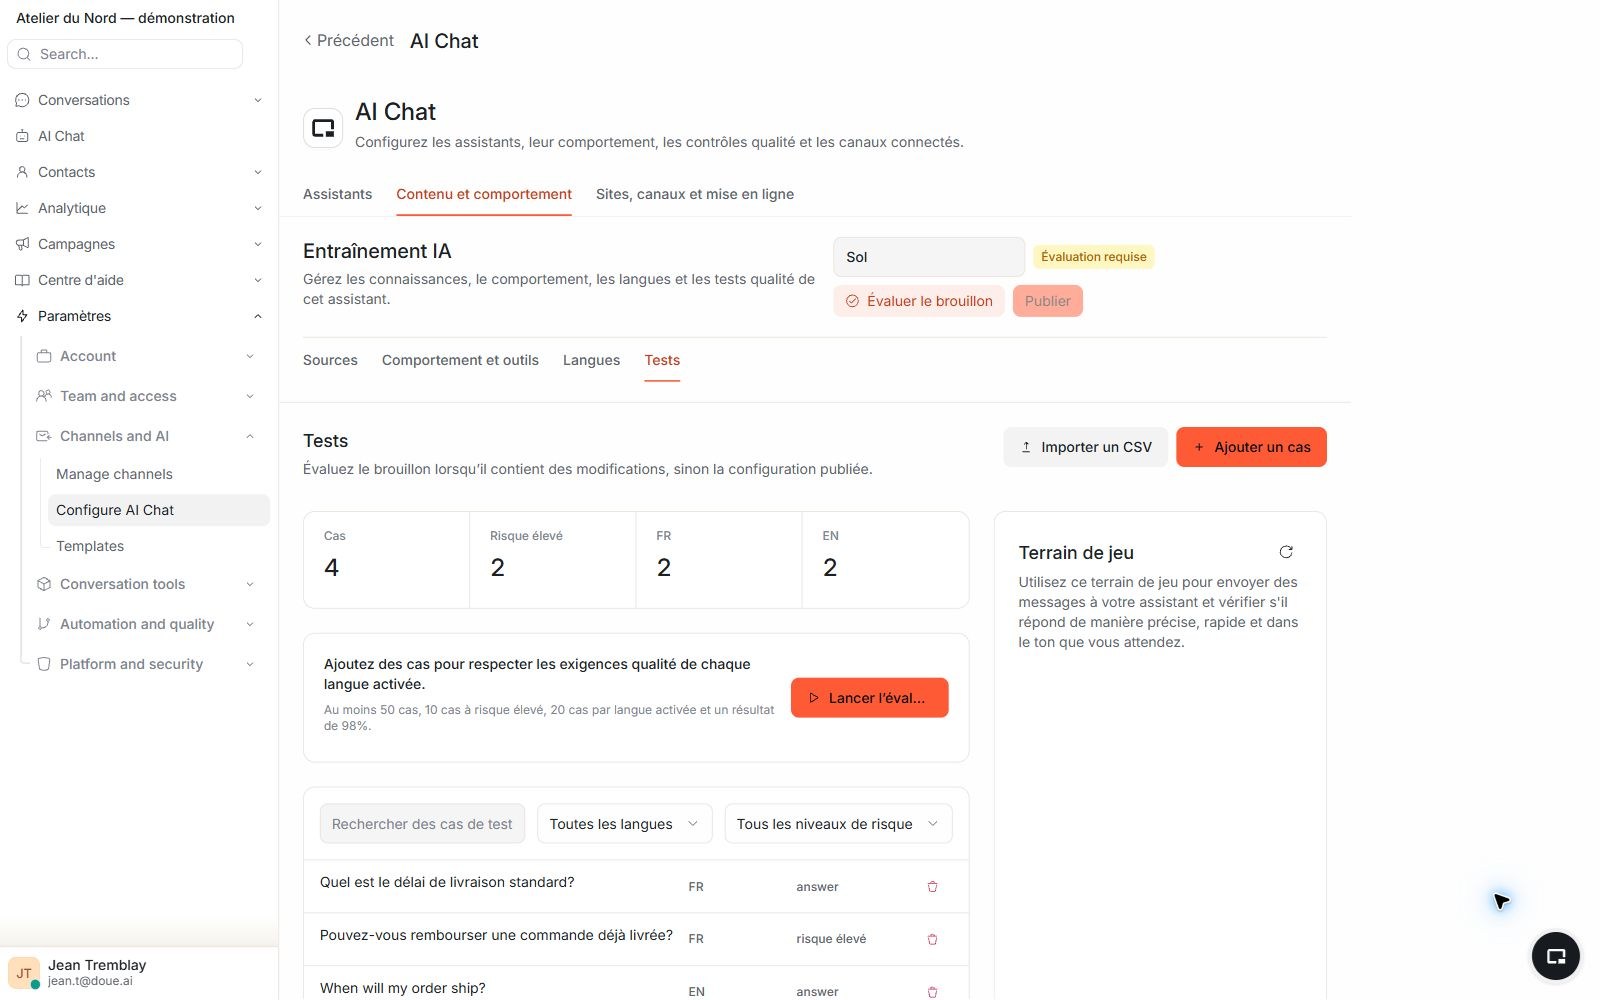Click the AI Chat header logo icon
Screen dimensions: 1600x1000
(323, 128)
